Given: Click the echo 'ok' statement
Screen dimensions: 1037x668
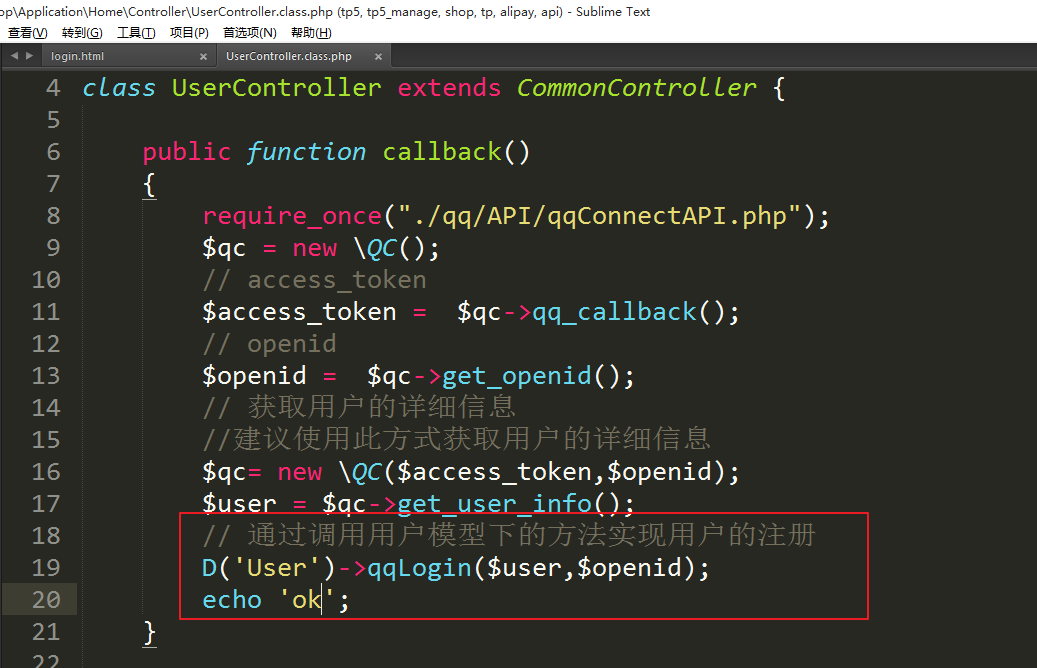Looking at the screenshot, I should coord(275,600).
